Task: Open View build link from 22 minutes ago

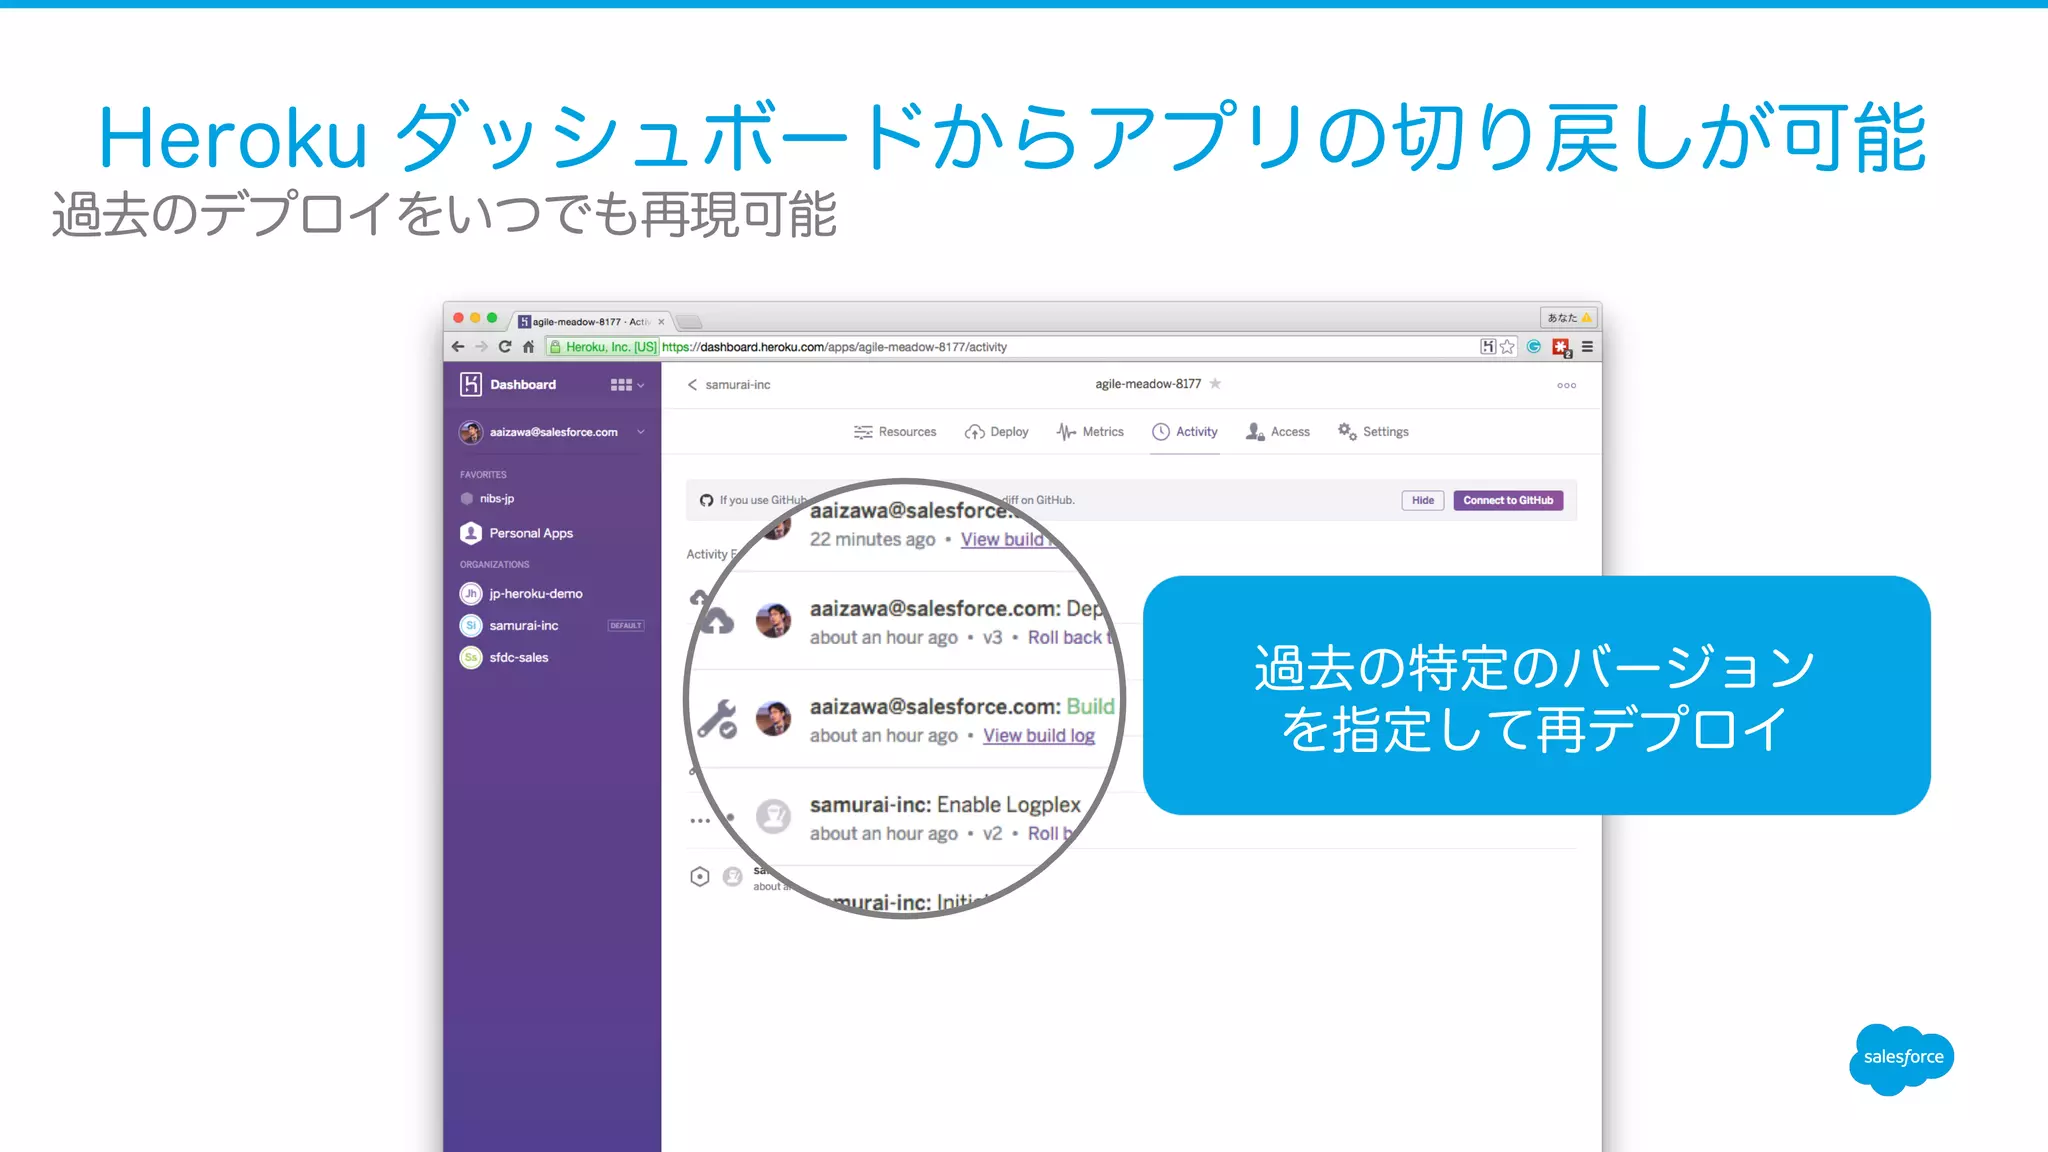Action: coord(1007,539)
